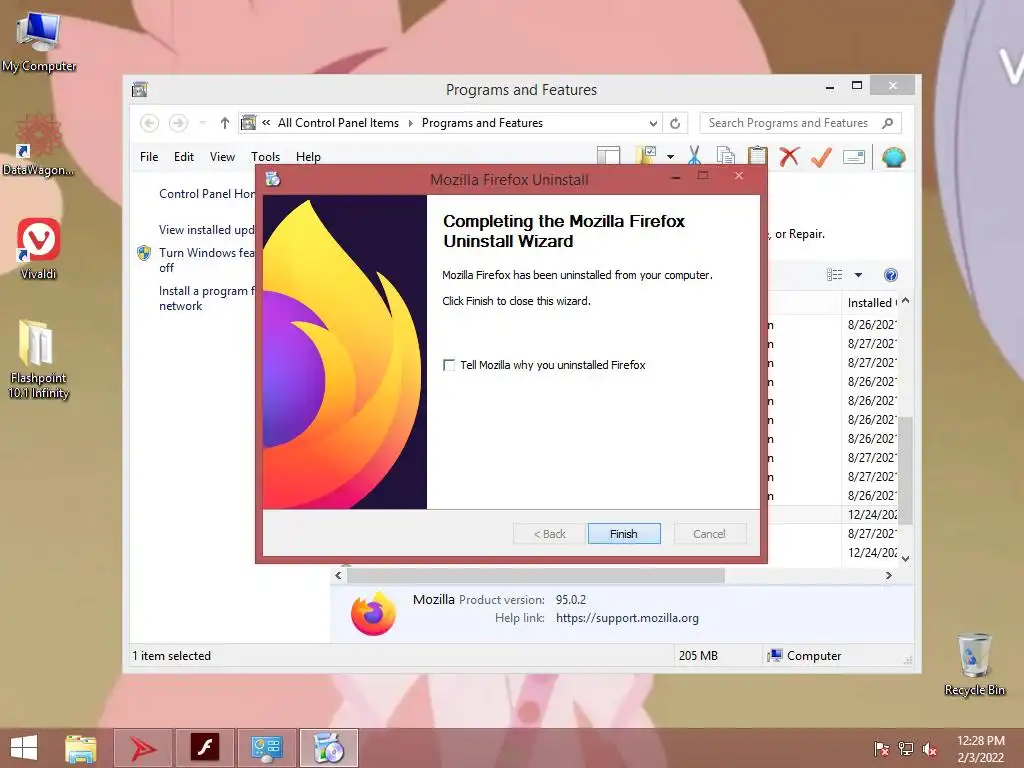Open the File menu
Image resolution: width=1024 pixels, height=768 pixels.
point(149,157)
